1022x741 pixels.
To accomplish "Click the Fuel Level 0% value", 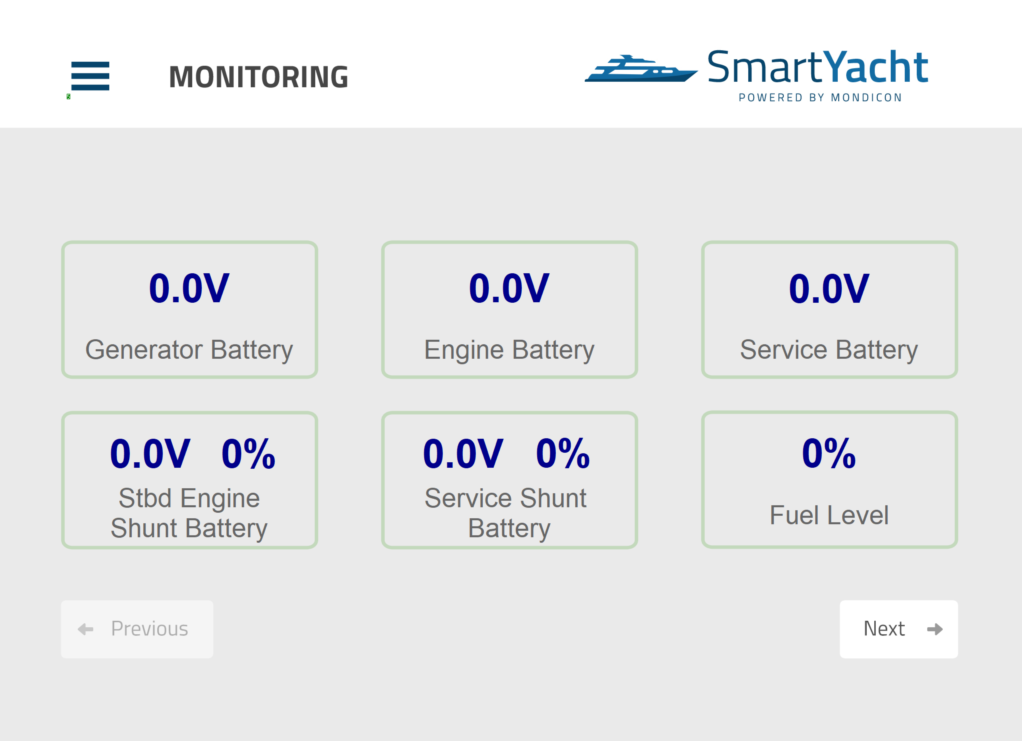I will click(x=828, y=453).
